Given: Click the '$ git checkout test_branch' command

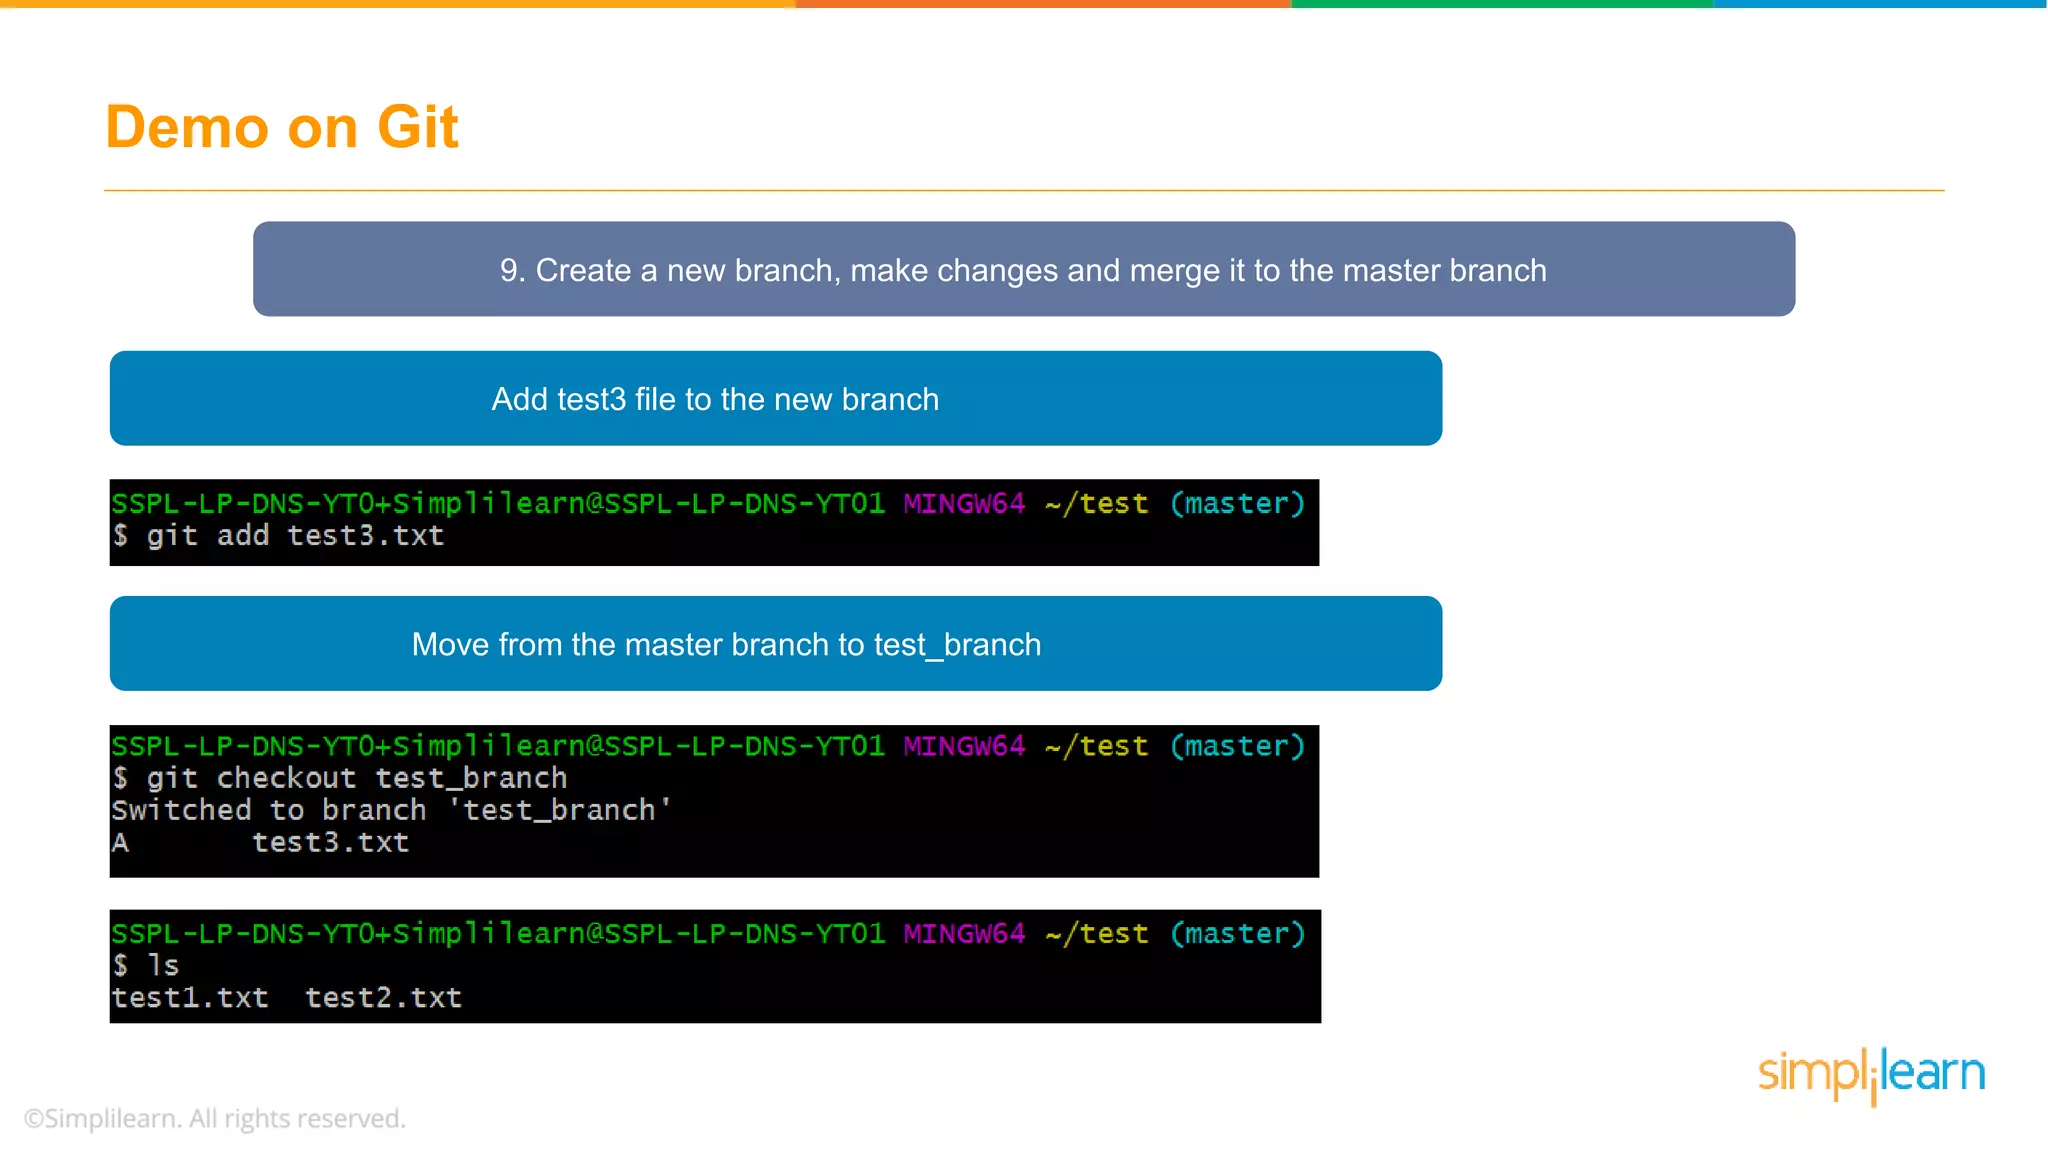Looking at the screenshot, I should coord(340,778).
